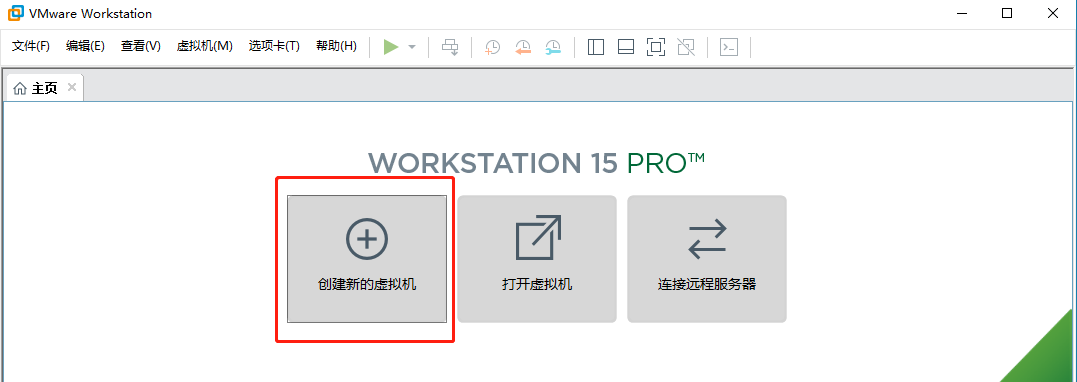Open the 查看(V) menu
Image resolution: width=1077 pixels, height=382 pixels.
[x=141, y=46]
